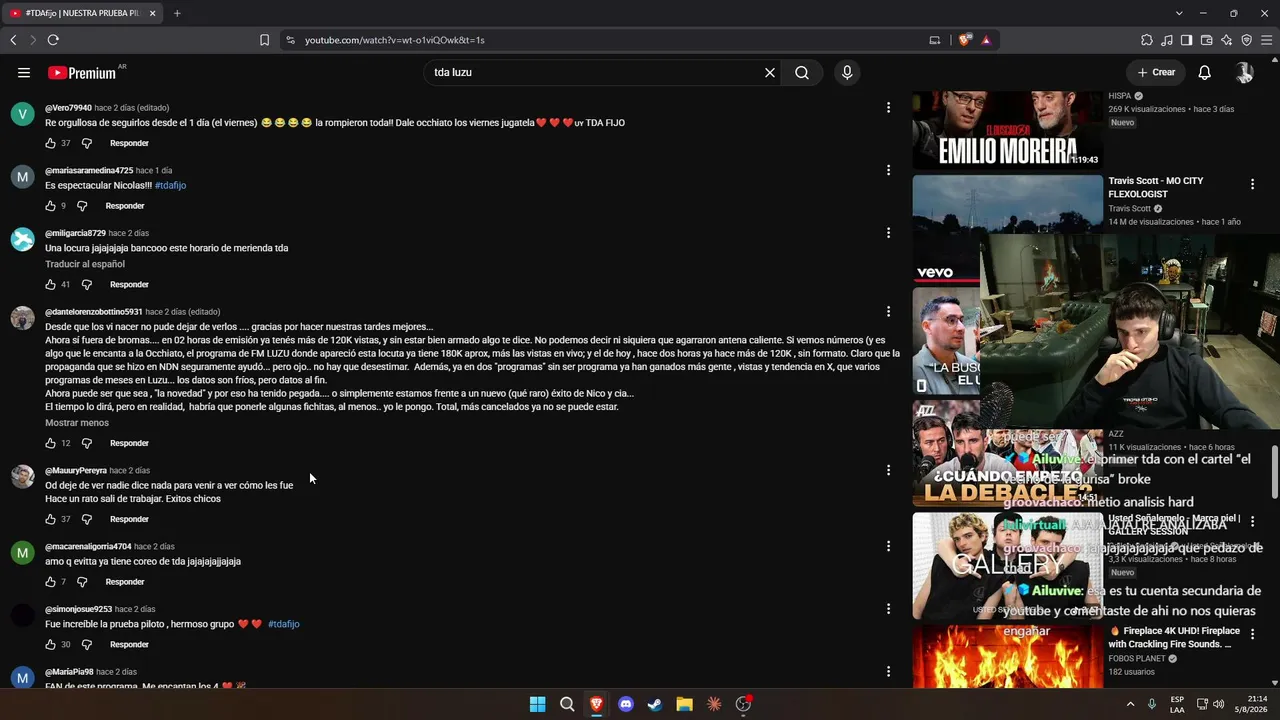Screen dimensions: 1280x720
Task: Open @Vero79940's channel avatar
Action: [23, 113]
